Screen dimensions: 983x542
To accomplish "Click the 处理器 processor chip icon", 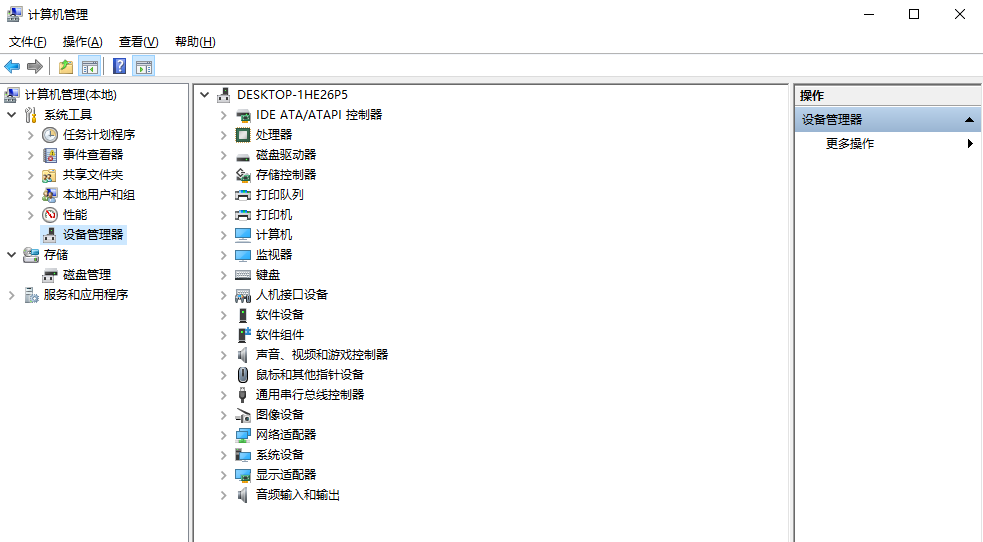I will pos(243,135).
